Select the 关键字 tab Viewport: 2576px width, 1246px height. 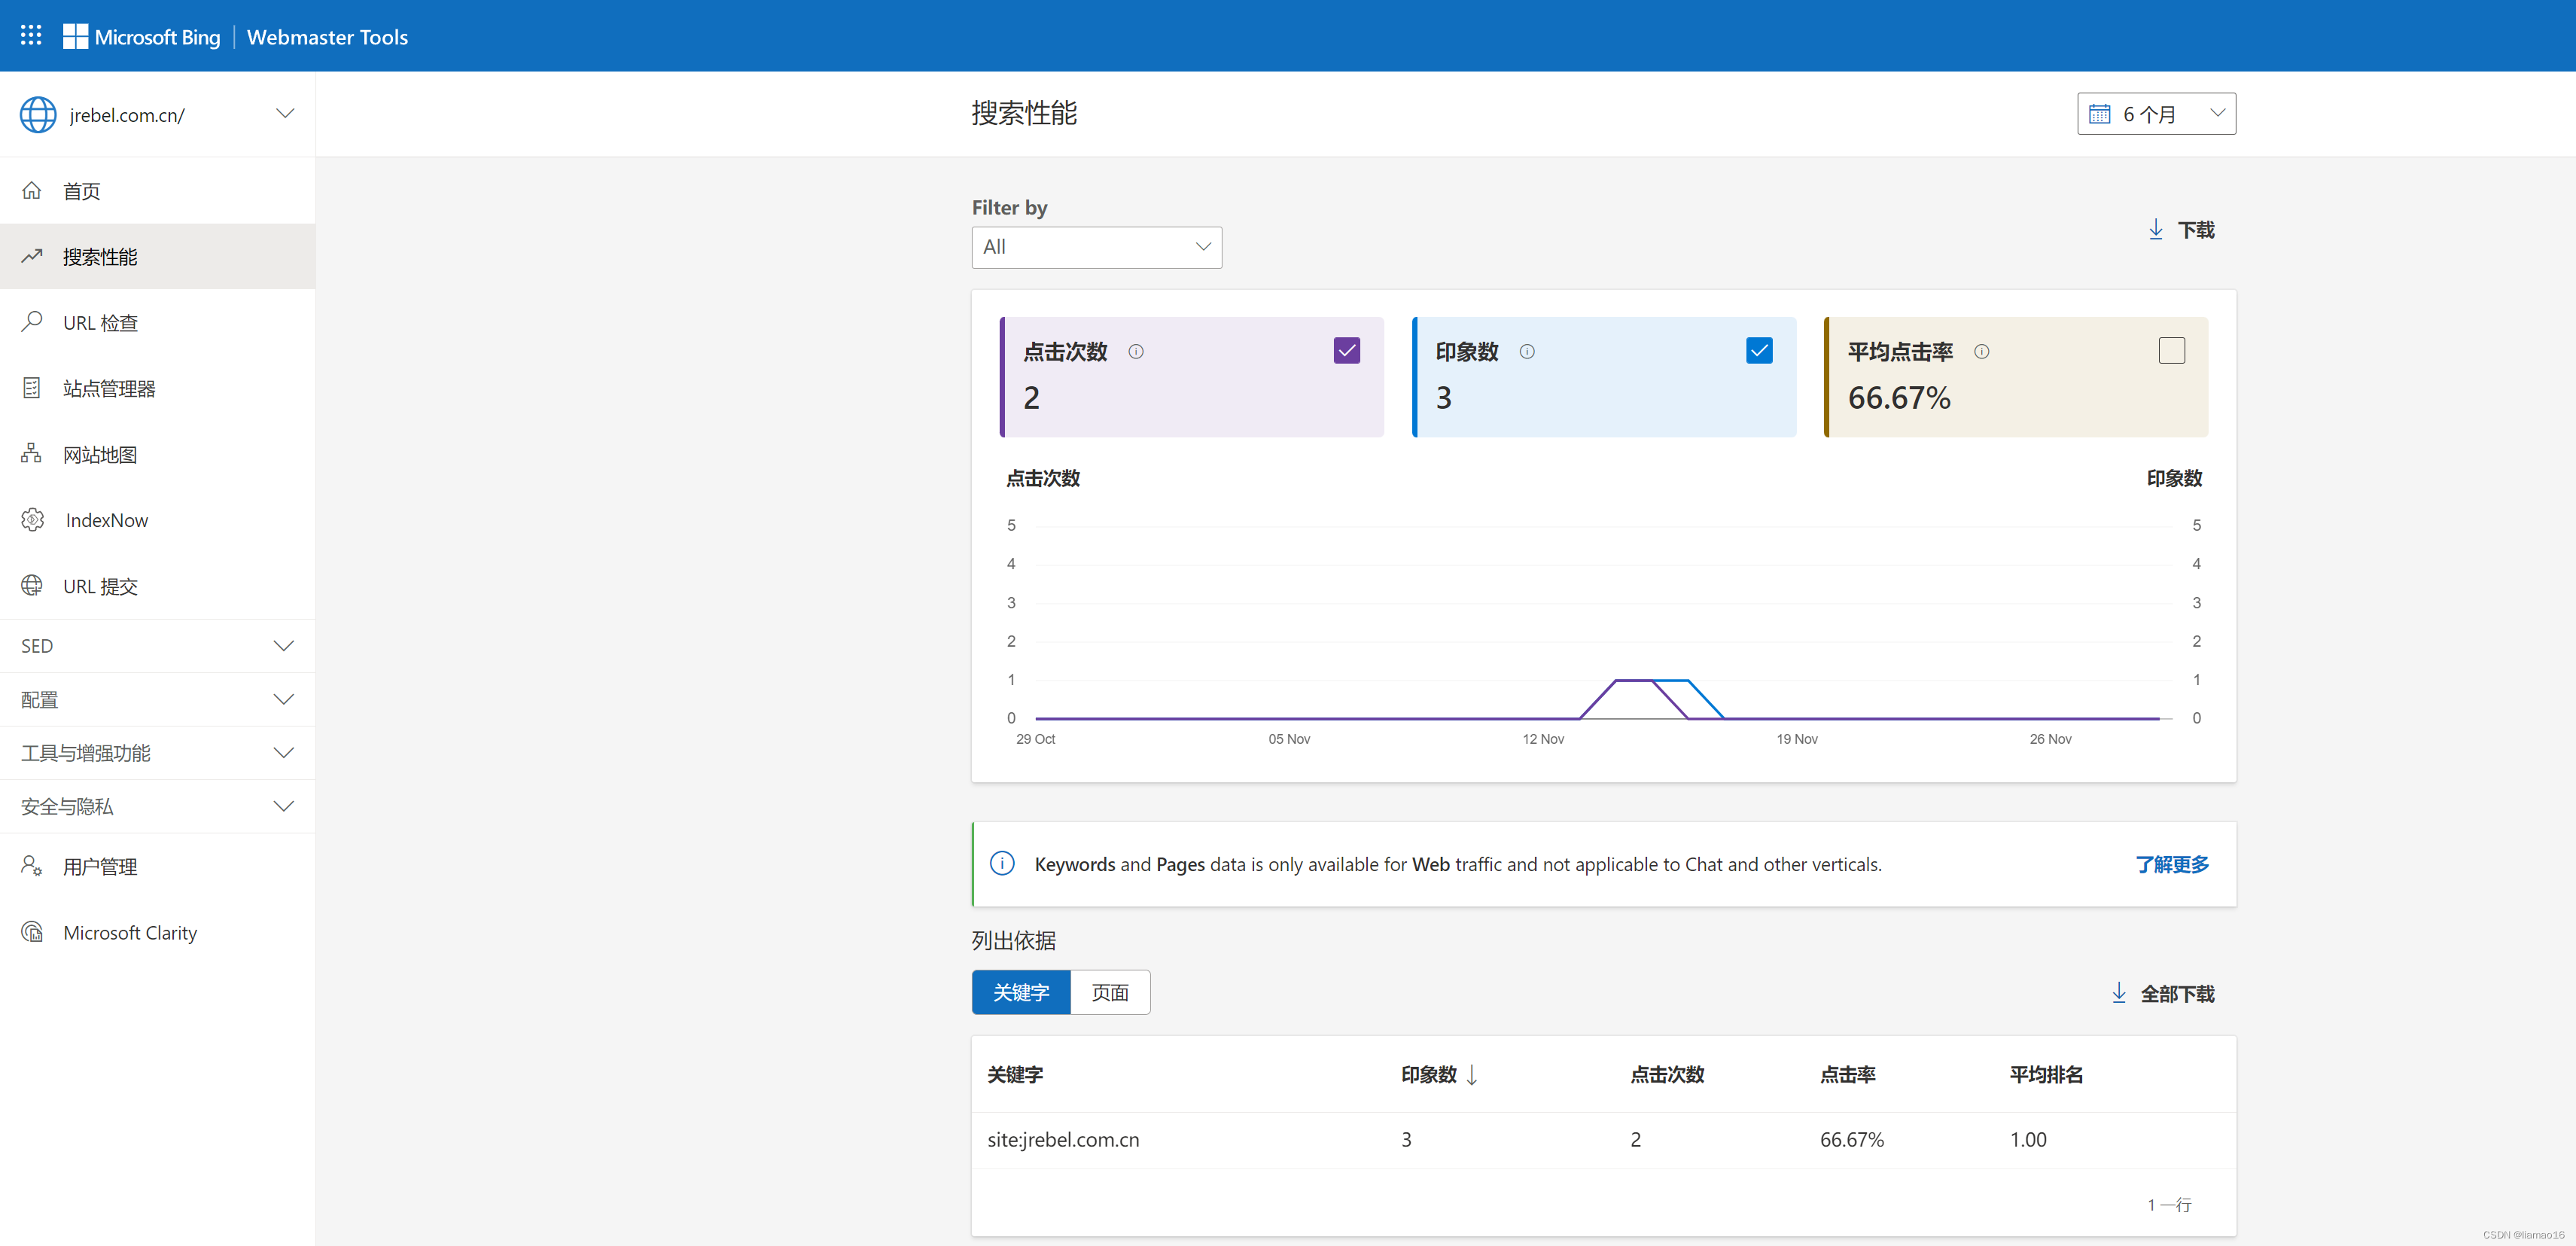[x=1021, y=992]
